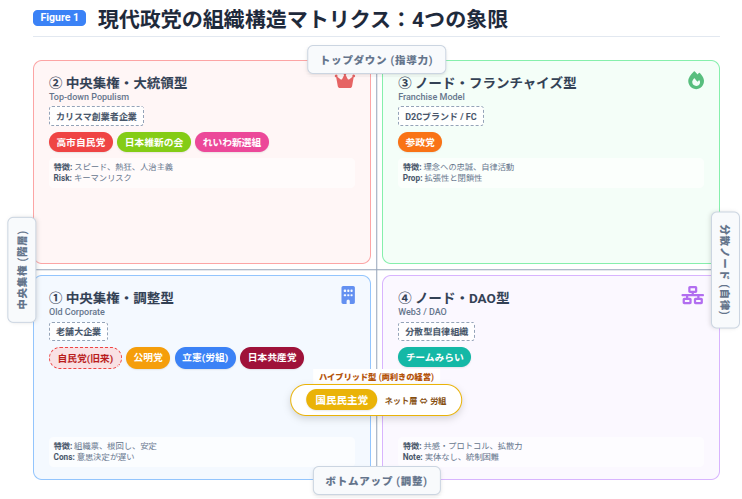Viewport: 742px width, 499px height.
Task: Click the green flame icon
Action: (696, 80)
